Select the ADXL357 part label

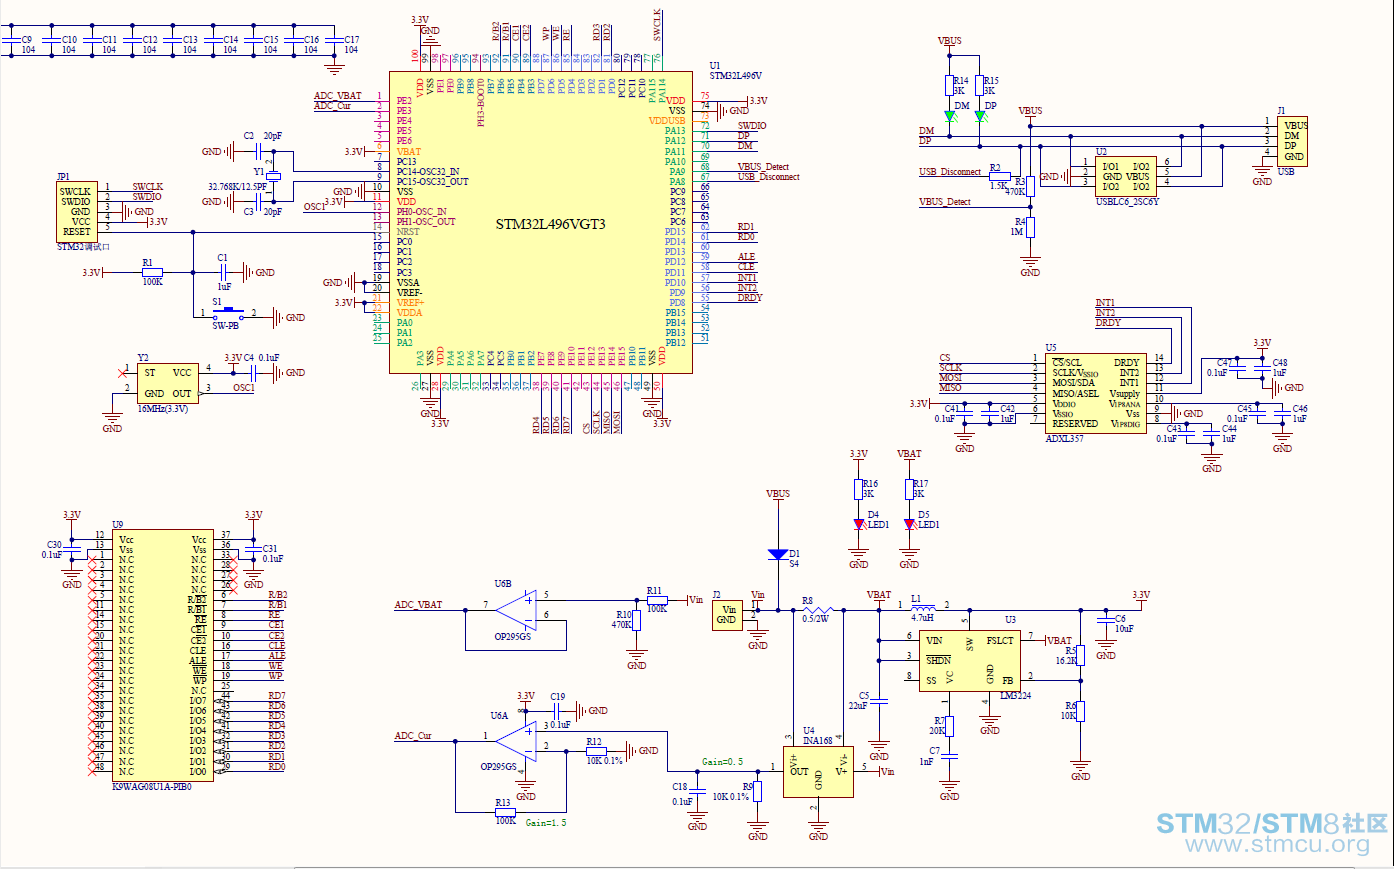click(x=1064, y=438)
